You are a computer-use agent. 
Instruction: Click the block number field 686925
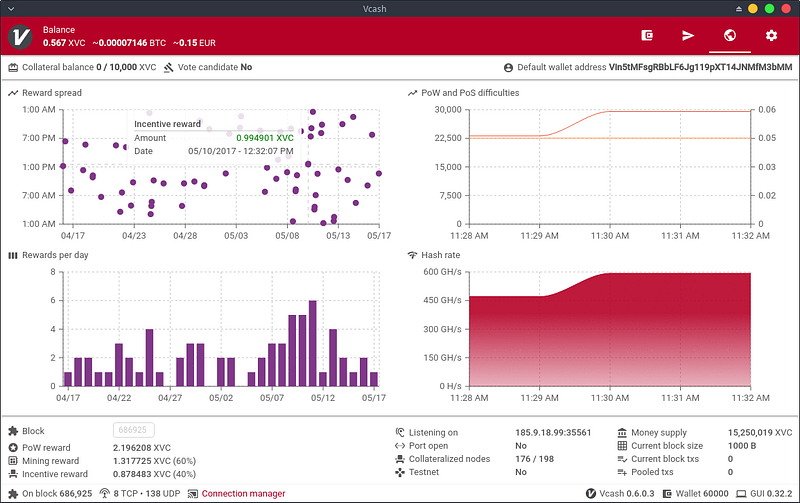point(133,430)
